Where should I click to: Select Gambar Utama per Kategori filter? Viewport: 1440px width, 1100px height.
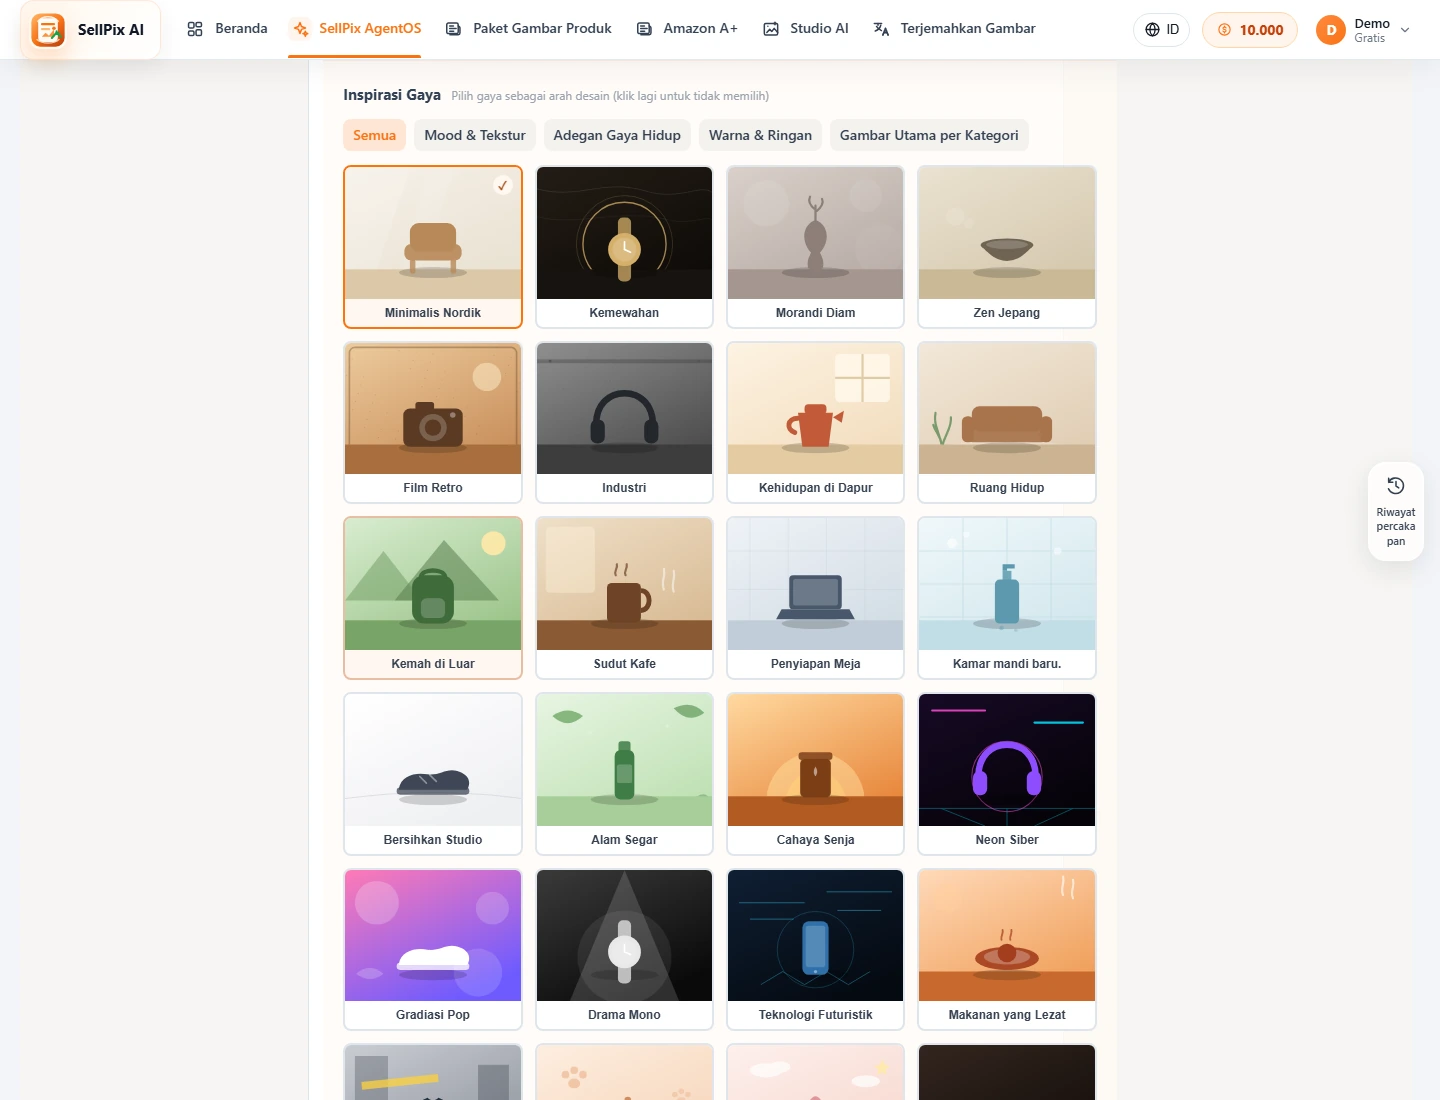click(929, 135)
